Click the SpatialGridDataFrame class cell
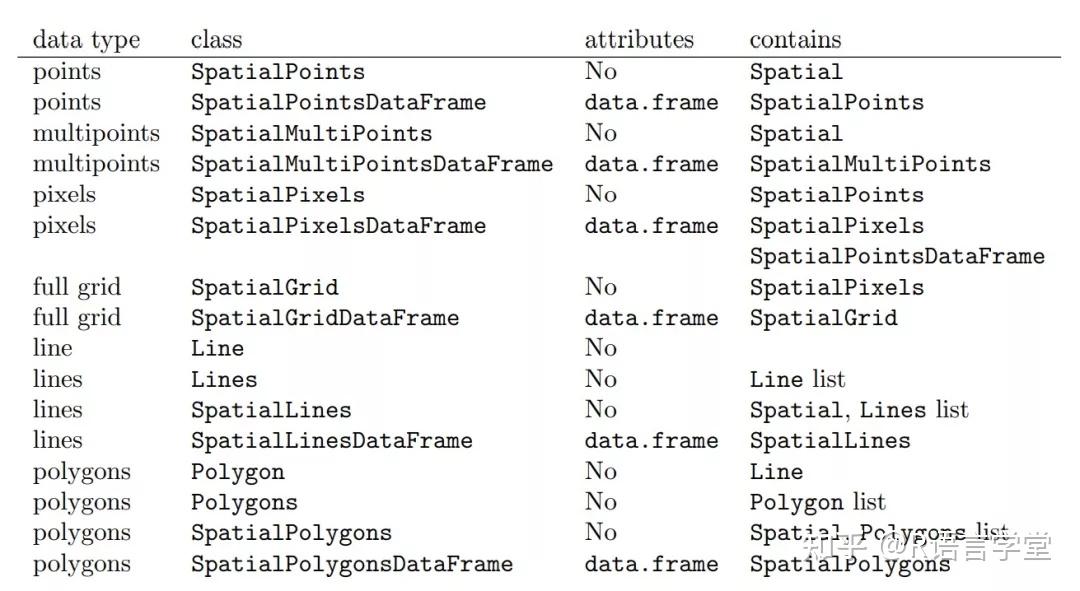The width and height of the screenshot is (1080, 591). tap(325, 318)
